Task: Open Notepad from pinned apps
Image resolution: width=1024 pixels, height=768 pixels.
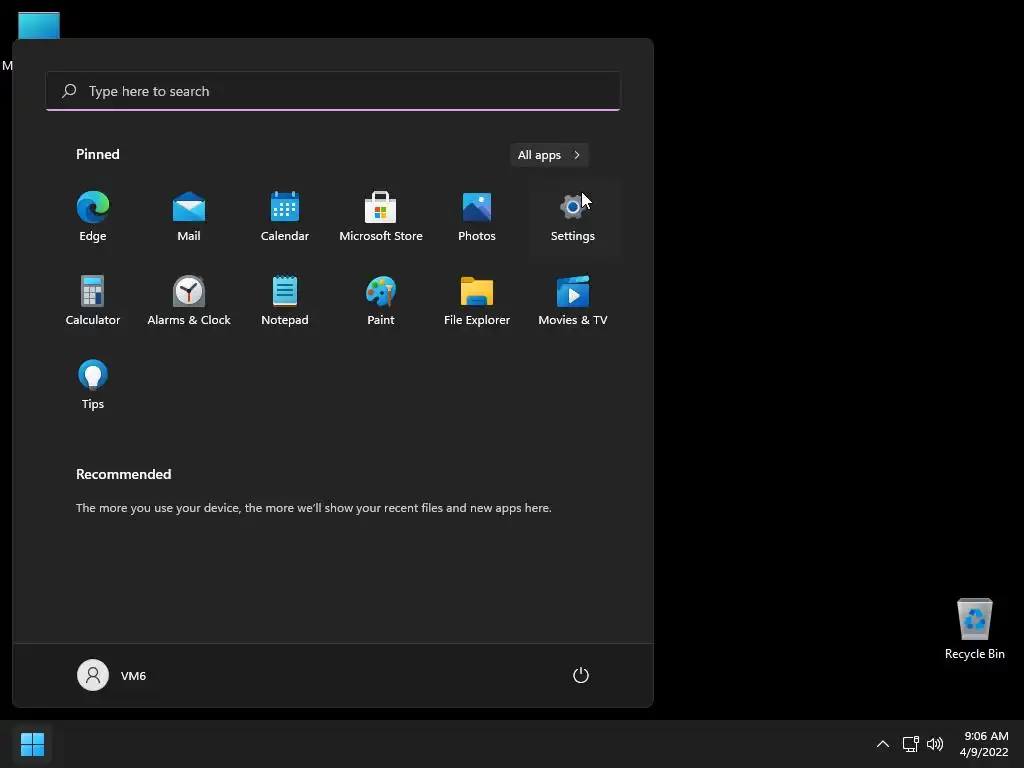Action: click(x=285, y=300)
